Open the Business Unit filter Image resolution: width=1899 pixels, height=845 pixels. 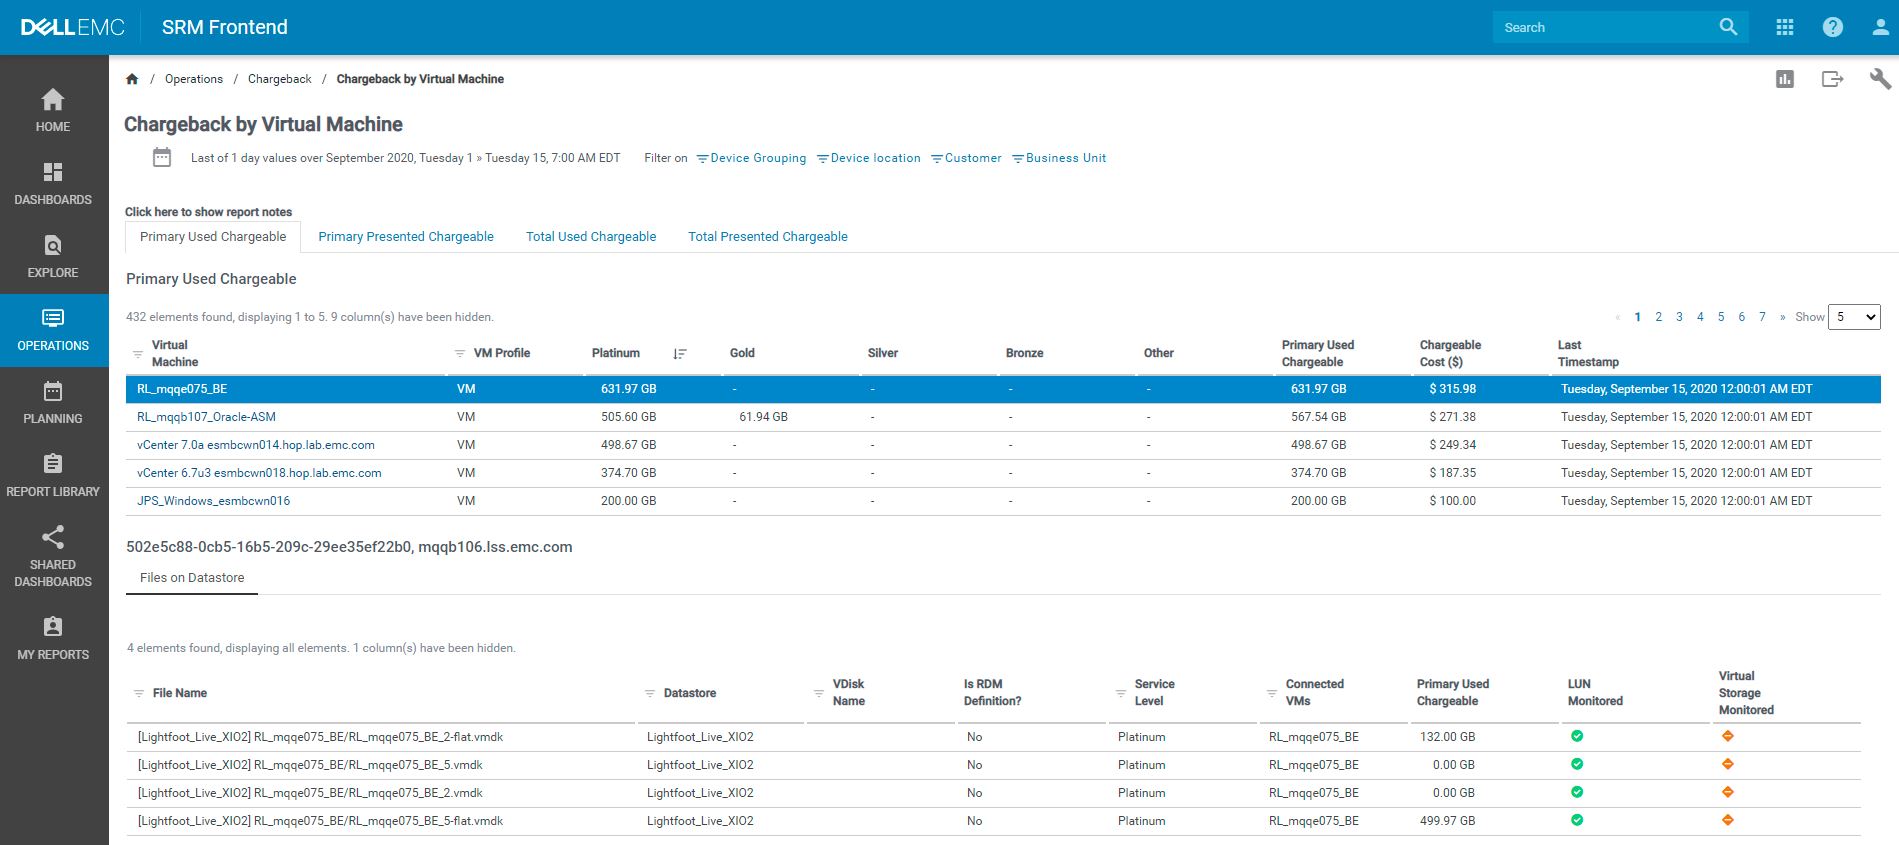tap(1059, 158)
